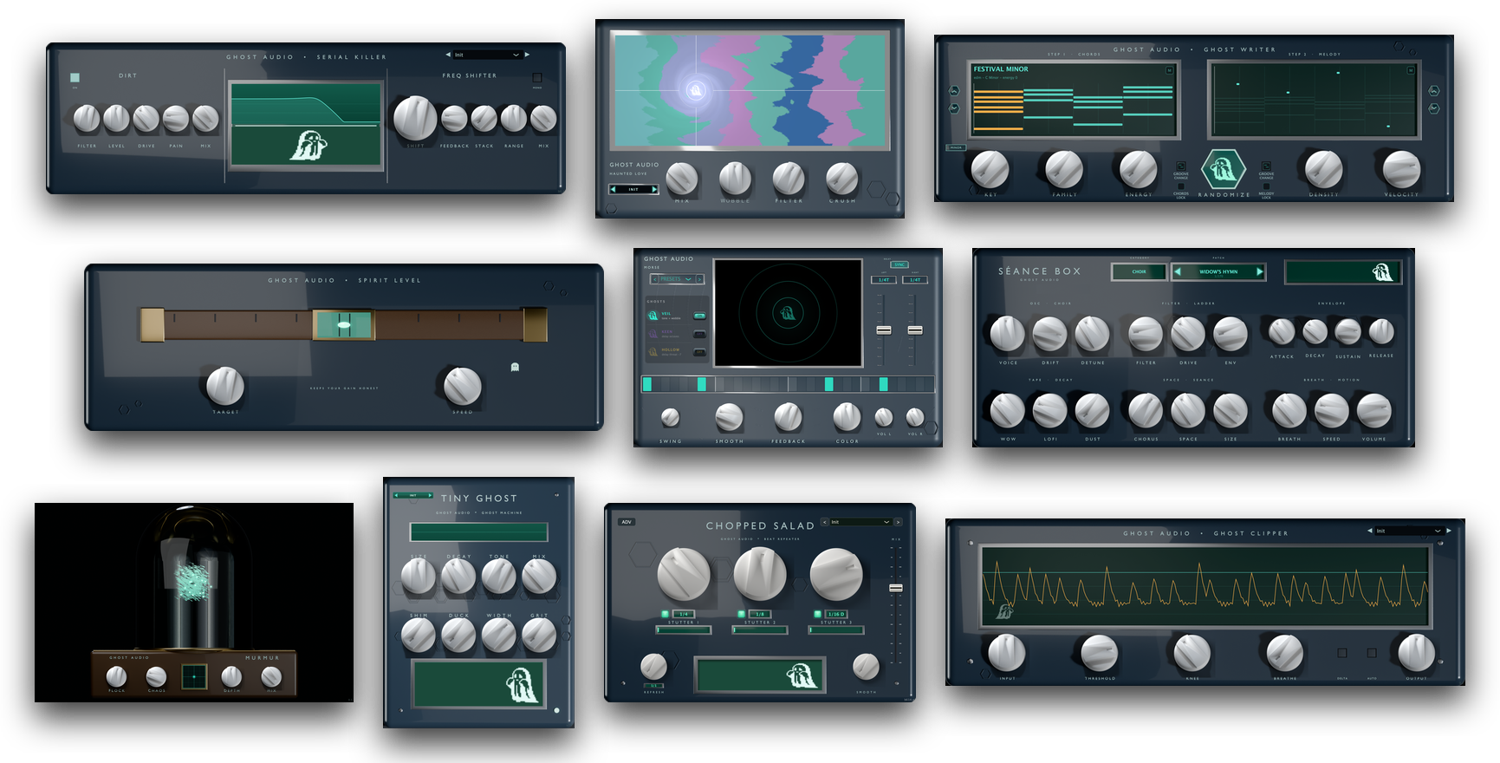Click the M icon in Ghost Writer chords display
The image size is (1500, 763).
coord(1169,70)
